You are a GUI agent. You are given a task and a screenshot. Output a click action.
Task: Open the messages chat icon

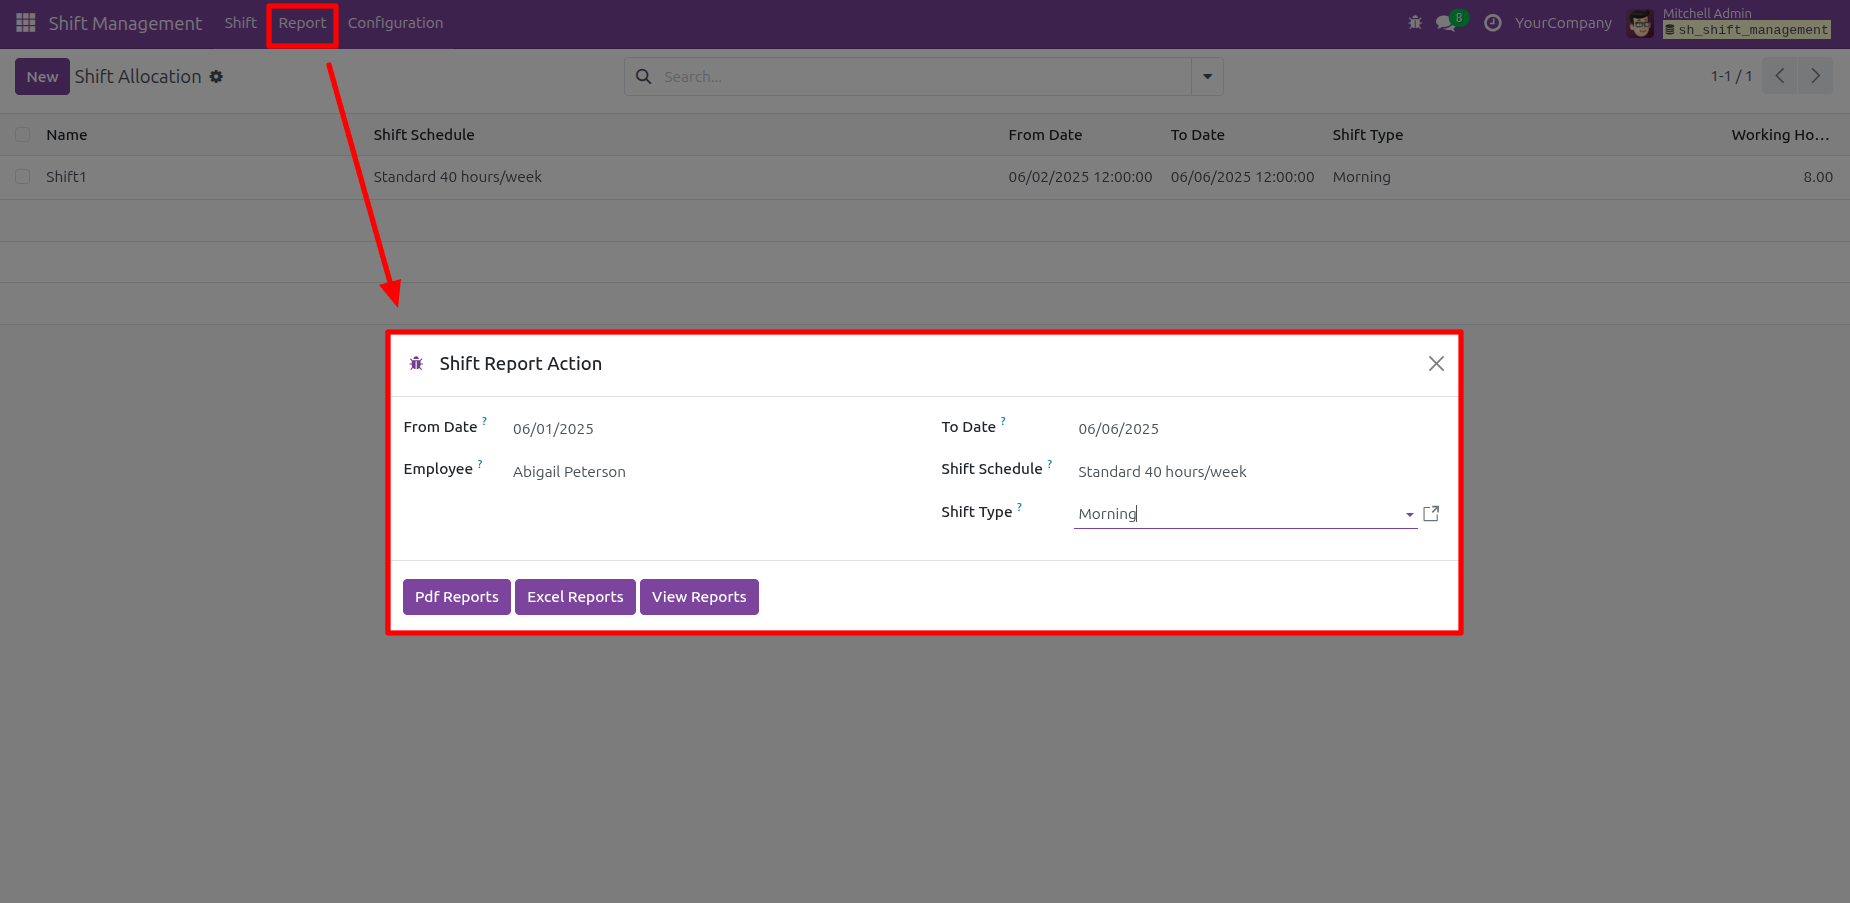[x=1446, y=23]
